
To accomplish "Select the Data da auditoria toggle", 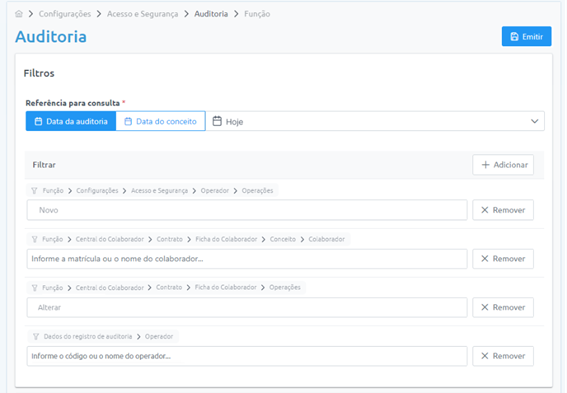I will (71, 121).
